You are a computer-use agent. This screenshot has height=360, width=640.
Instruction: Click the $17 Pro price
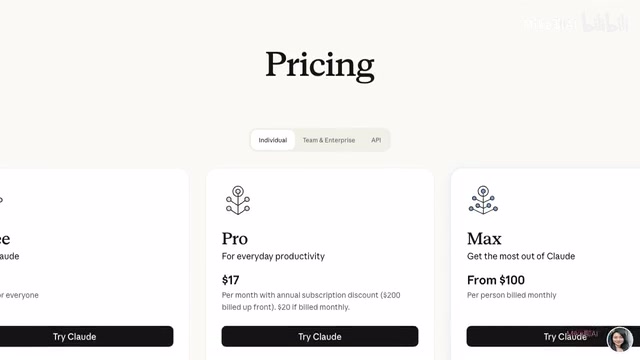230,280
